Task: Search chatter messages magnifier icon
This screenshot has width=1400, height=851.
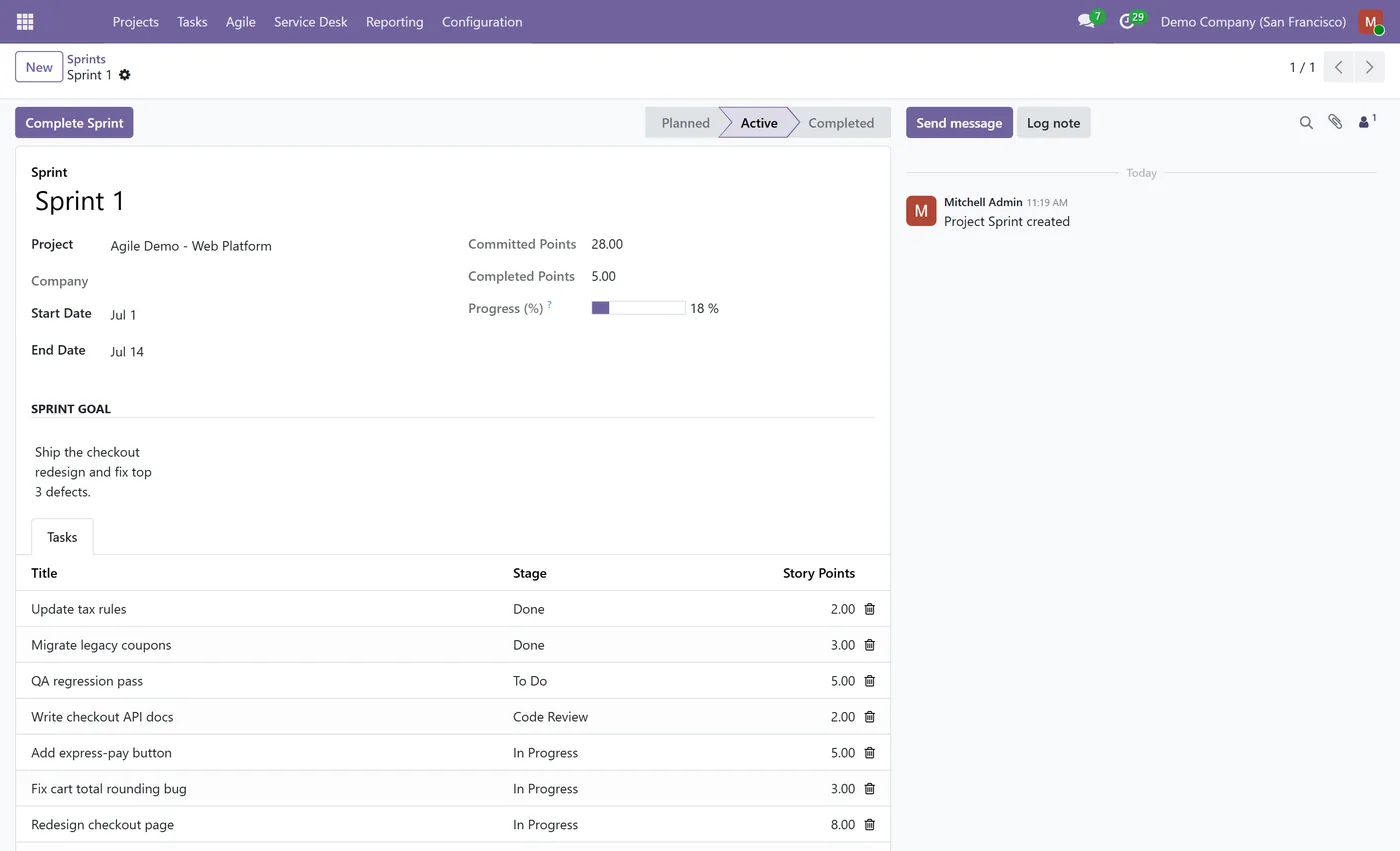Action: click(x=1306, y=123)
